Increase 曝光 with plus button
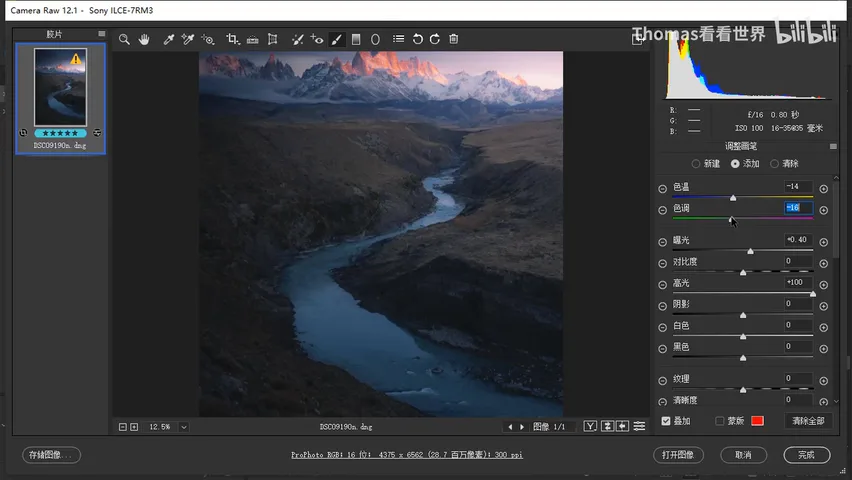Viewport: 852px width, 480px height. [x=824, y=242]
